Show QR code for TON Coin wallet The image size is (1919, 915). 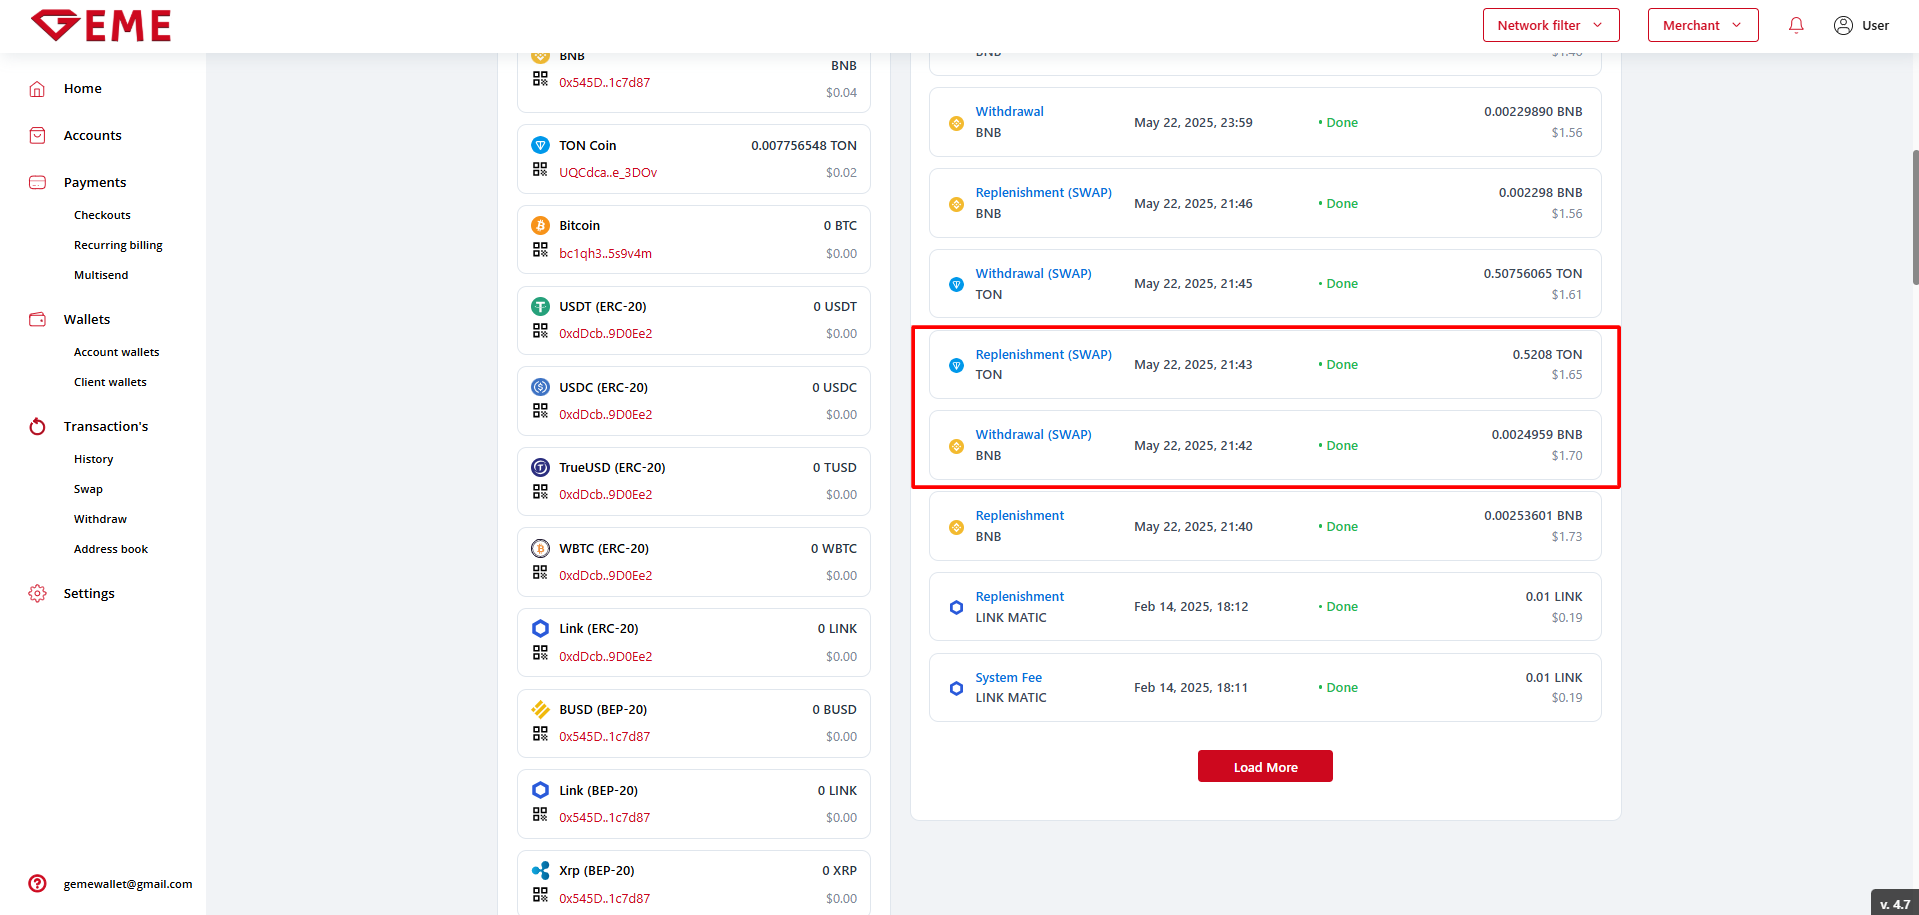[x=540, y=170]
